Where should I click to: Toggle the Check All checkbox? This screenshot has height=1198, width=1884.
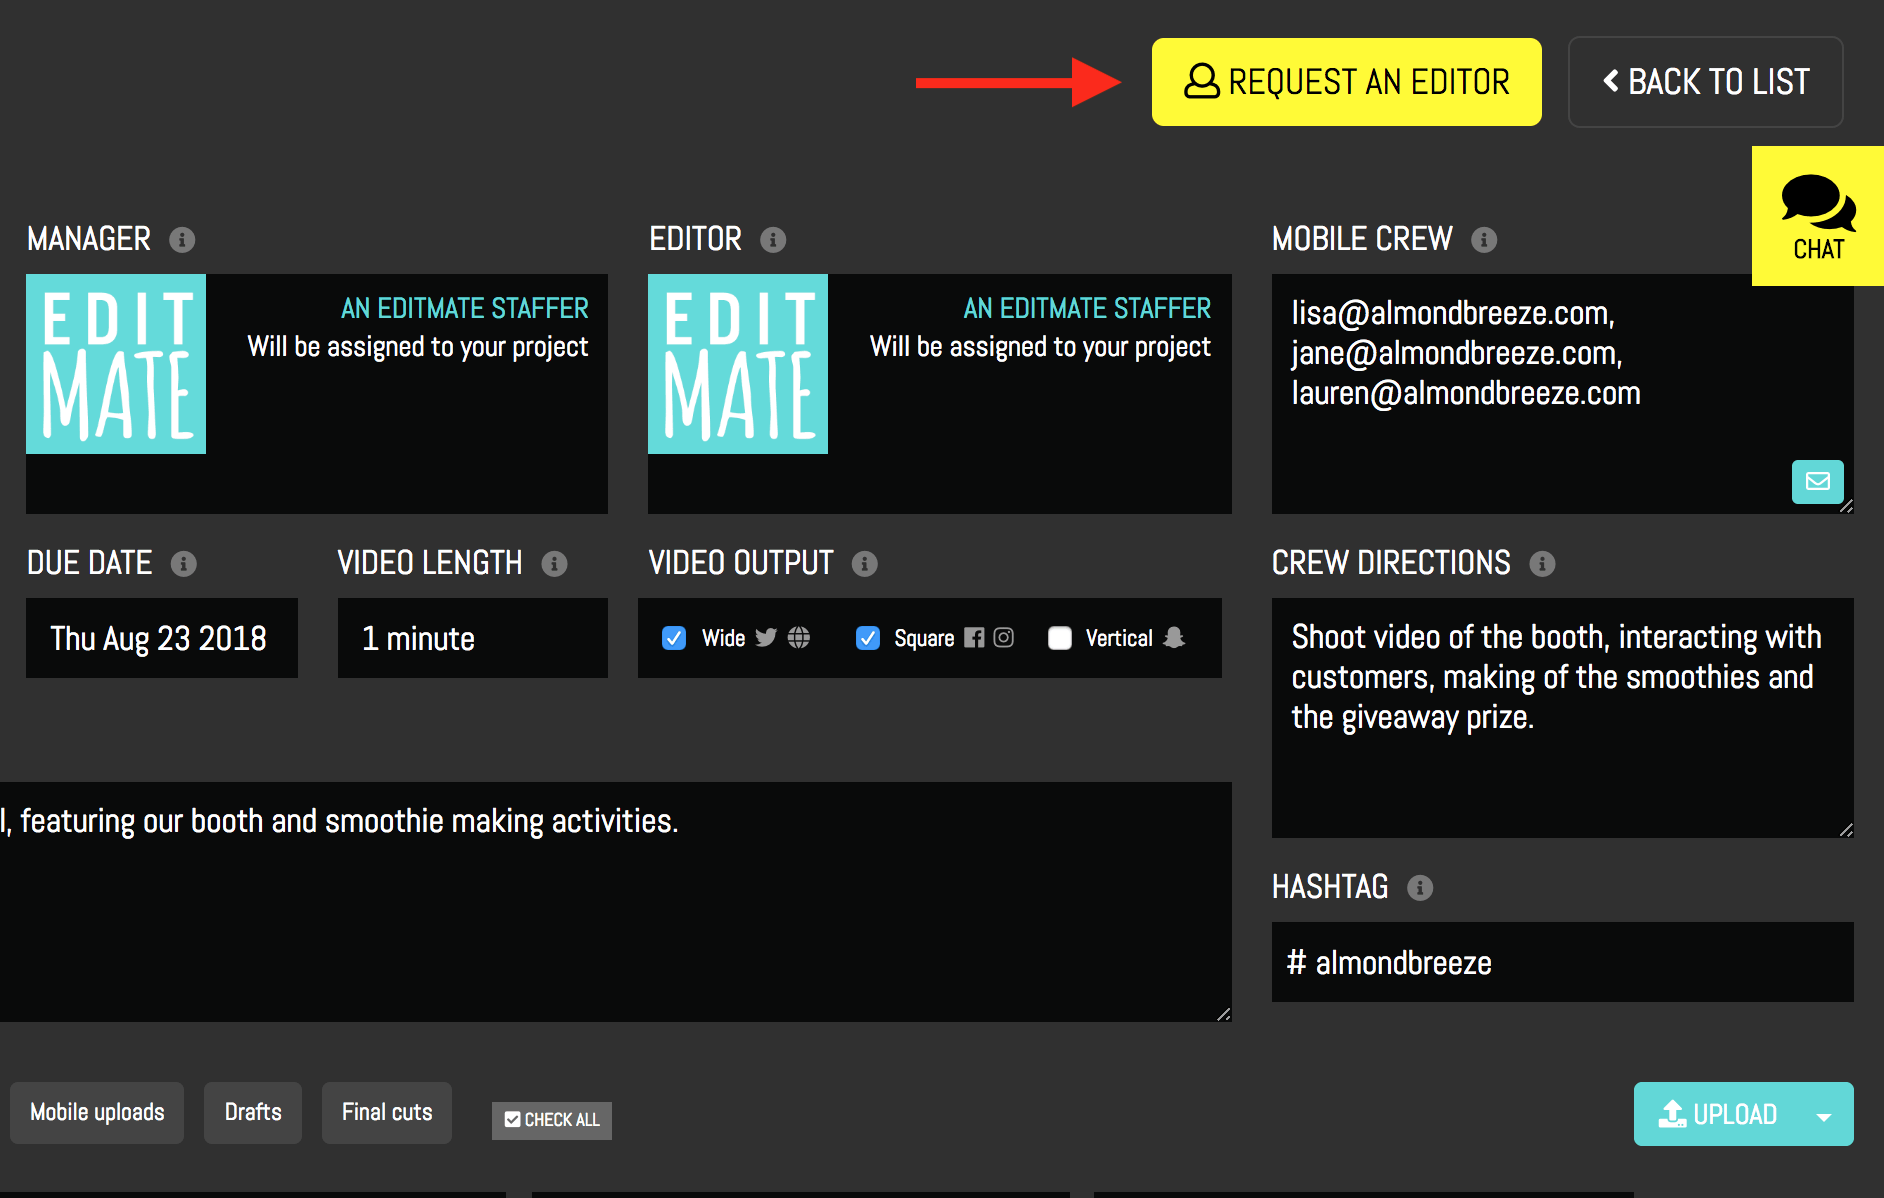(552, 1120)
